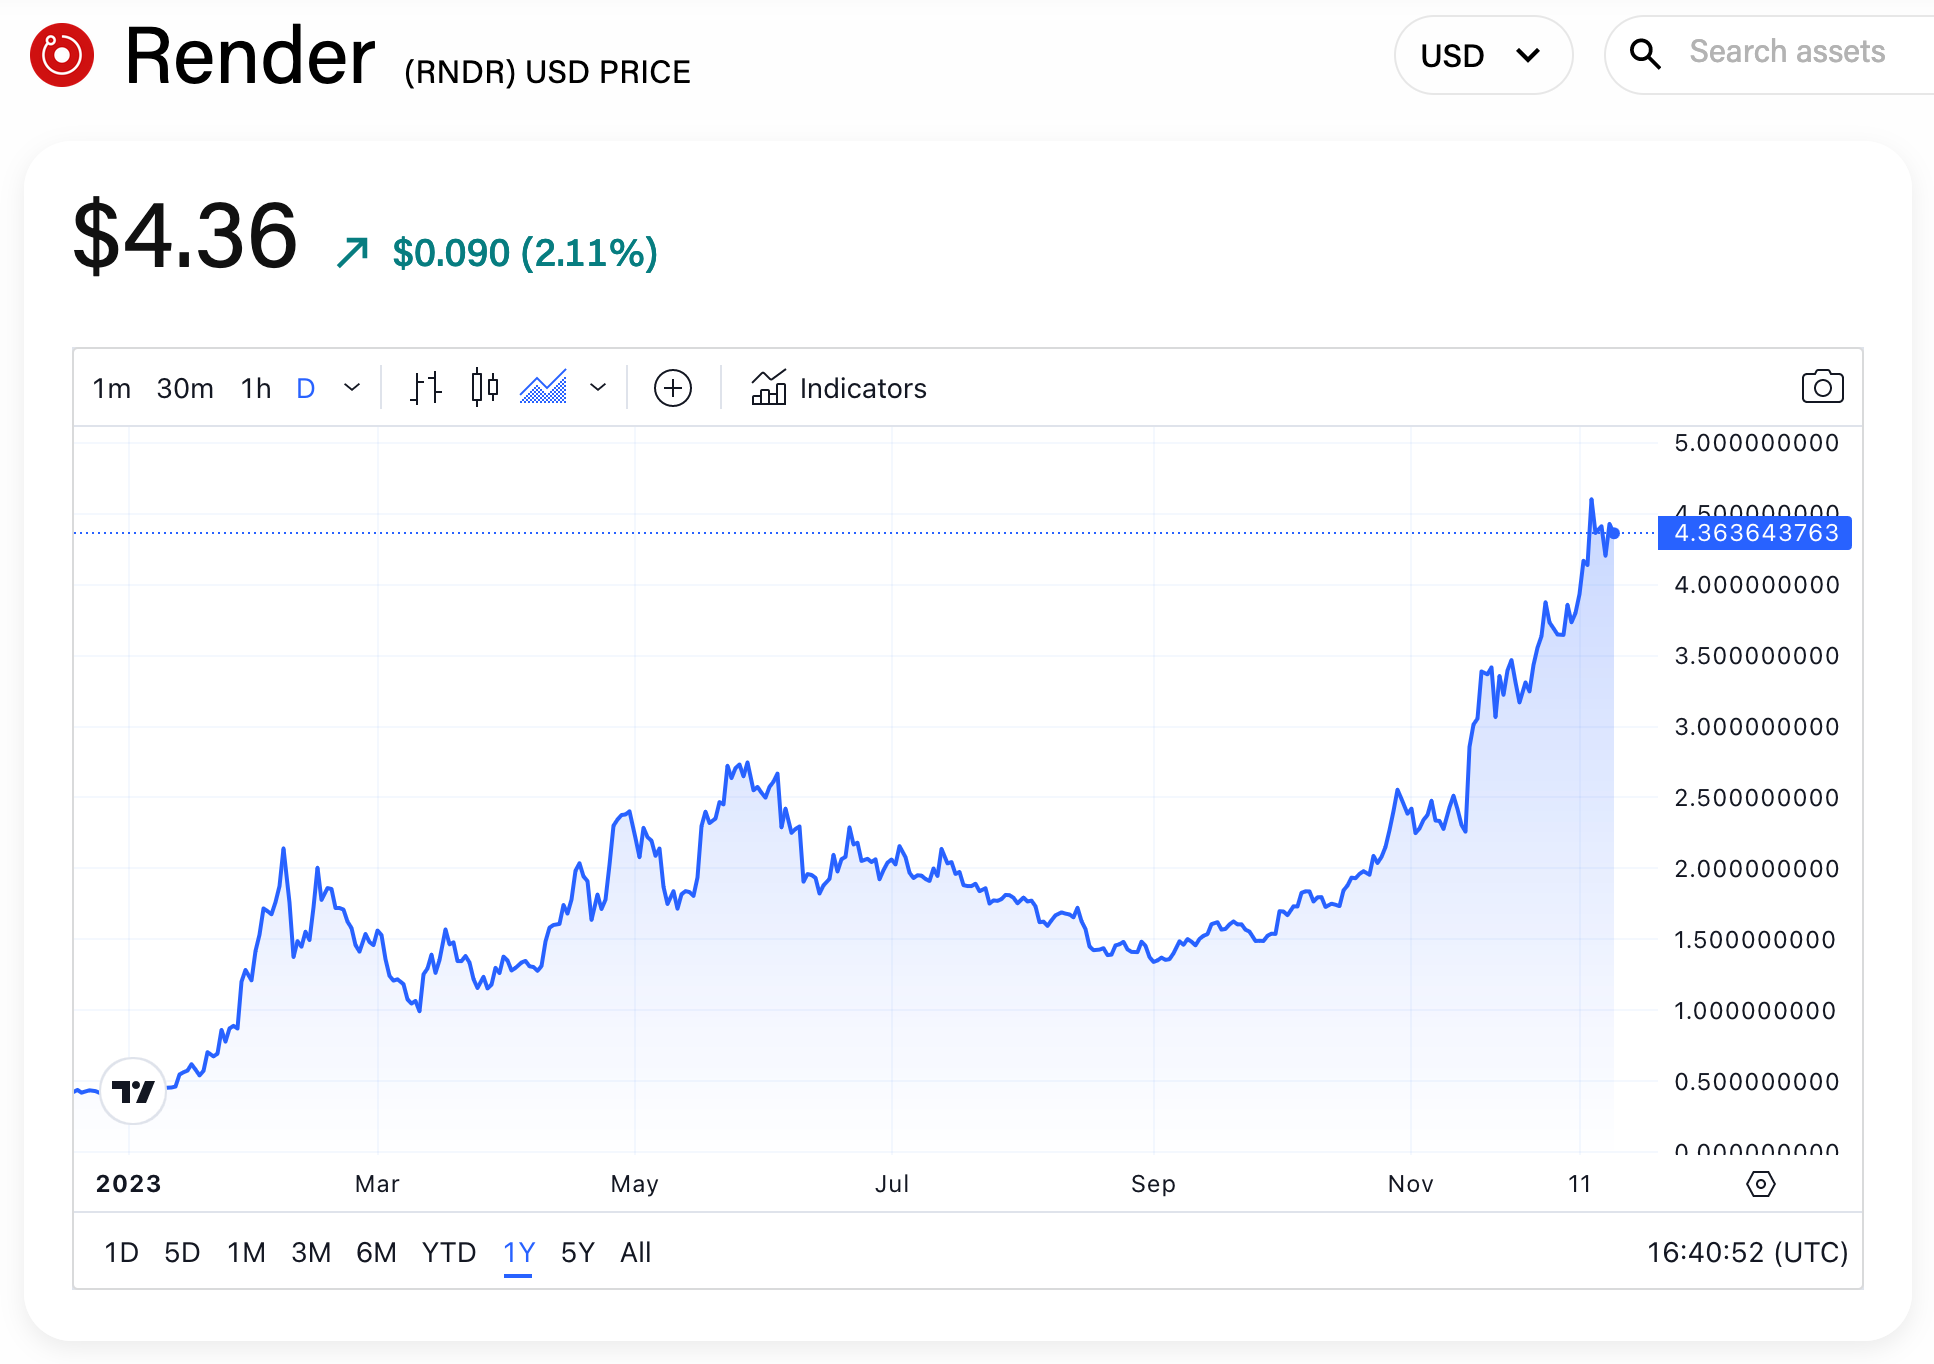Expand the chart style chevron menu
Image resolution: width=1934 pixels, height=1364 pixels.
[598, 388]
